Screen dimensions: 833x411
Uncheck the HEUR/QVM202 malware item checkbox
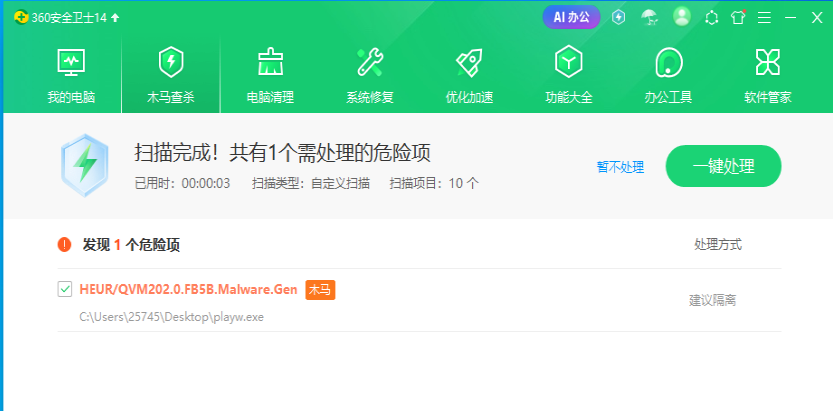point(64,289)
